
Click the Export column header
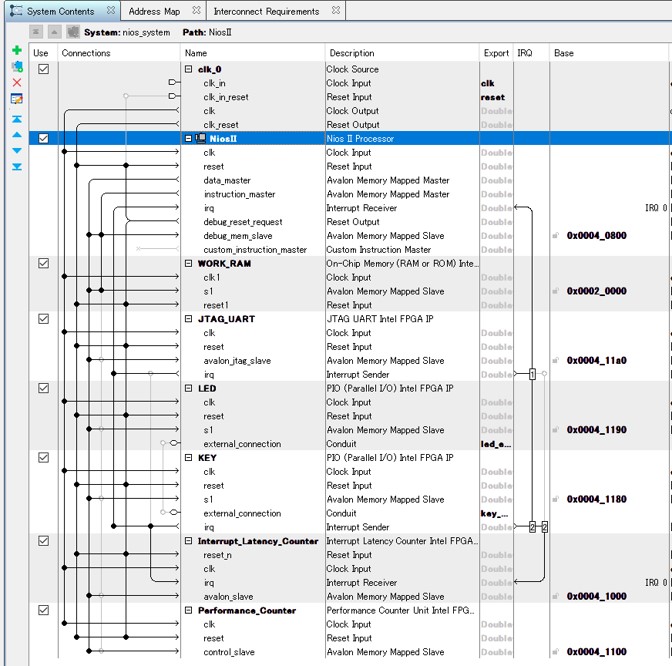tap(496, 53)
